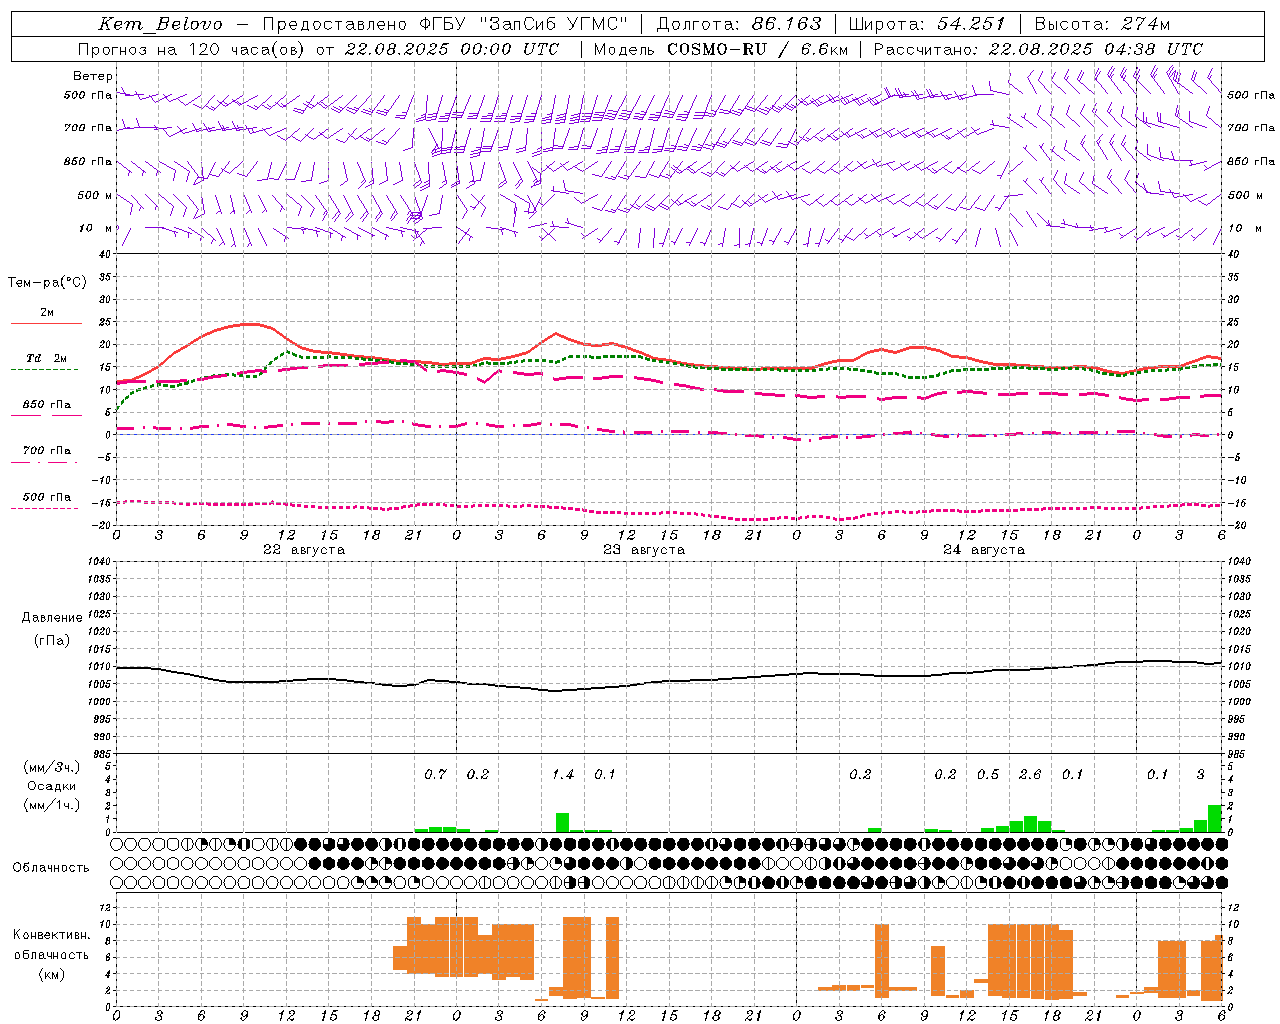Click the model name COSMO-RU / 6.6км

click(758, 49)
